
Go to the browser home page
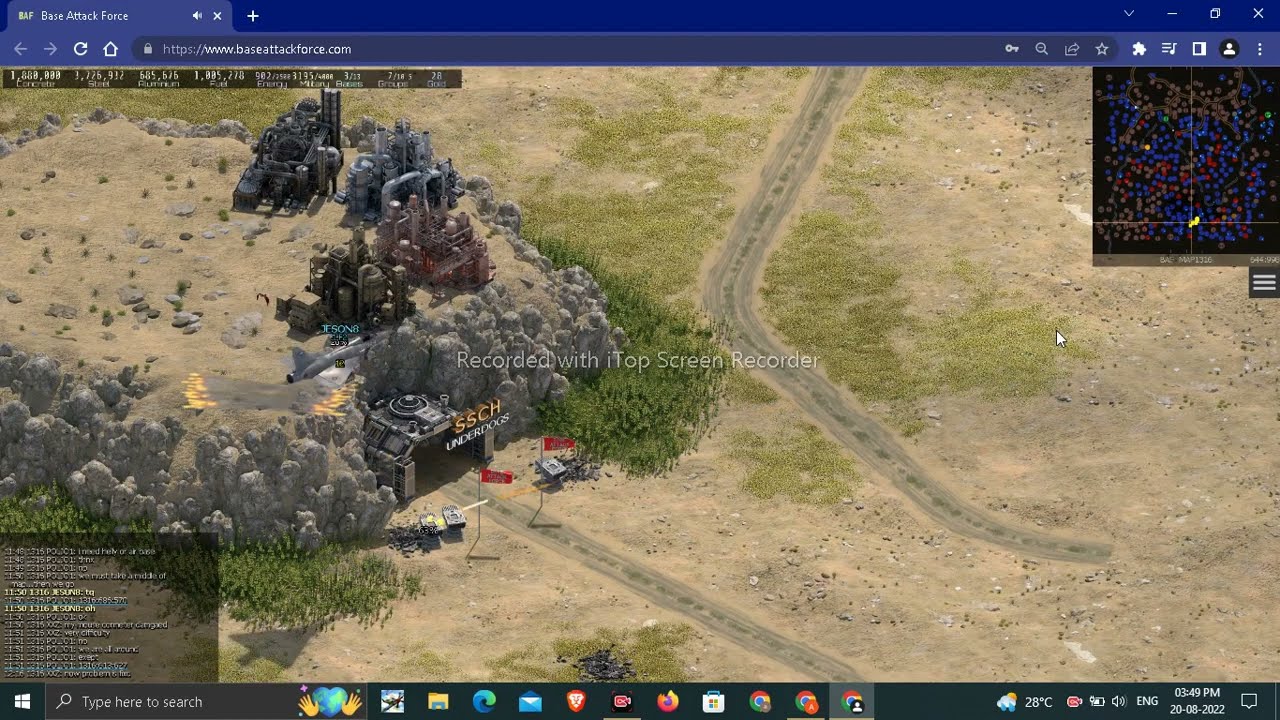coord(110,49)
